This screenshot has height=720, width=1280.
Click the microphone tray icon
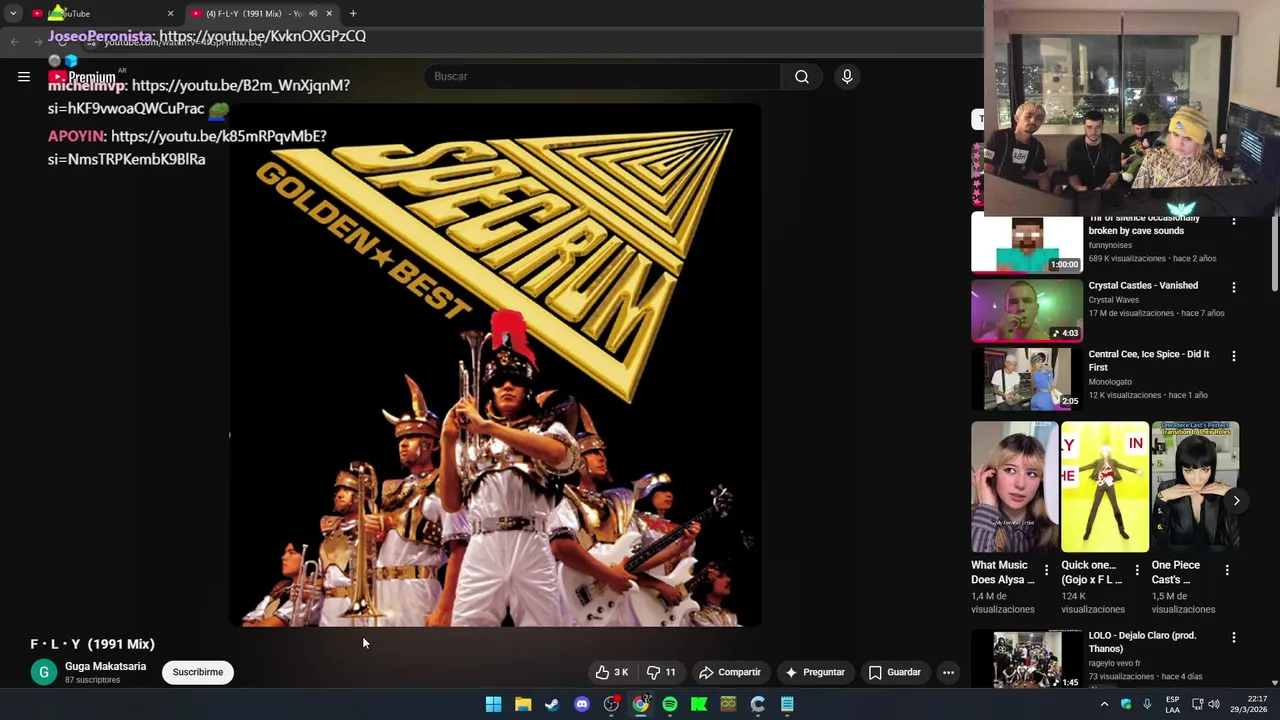point(1147,704)
